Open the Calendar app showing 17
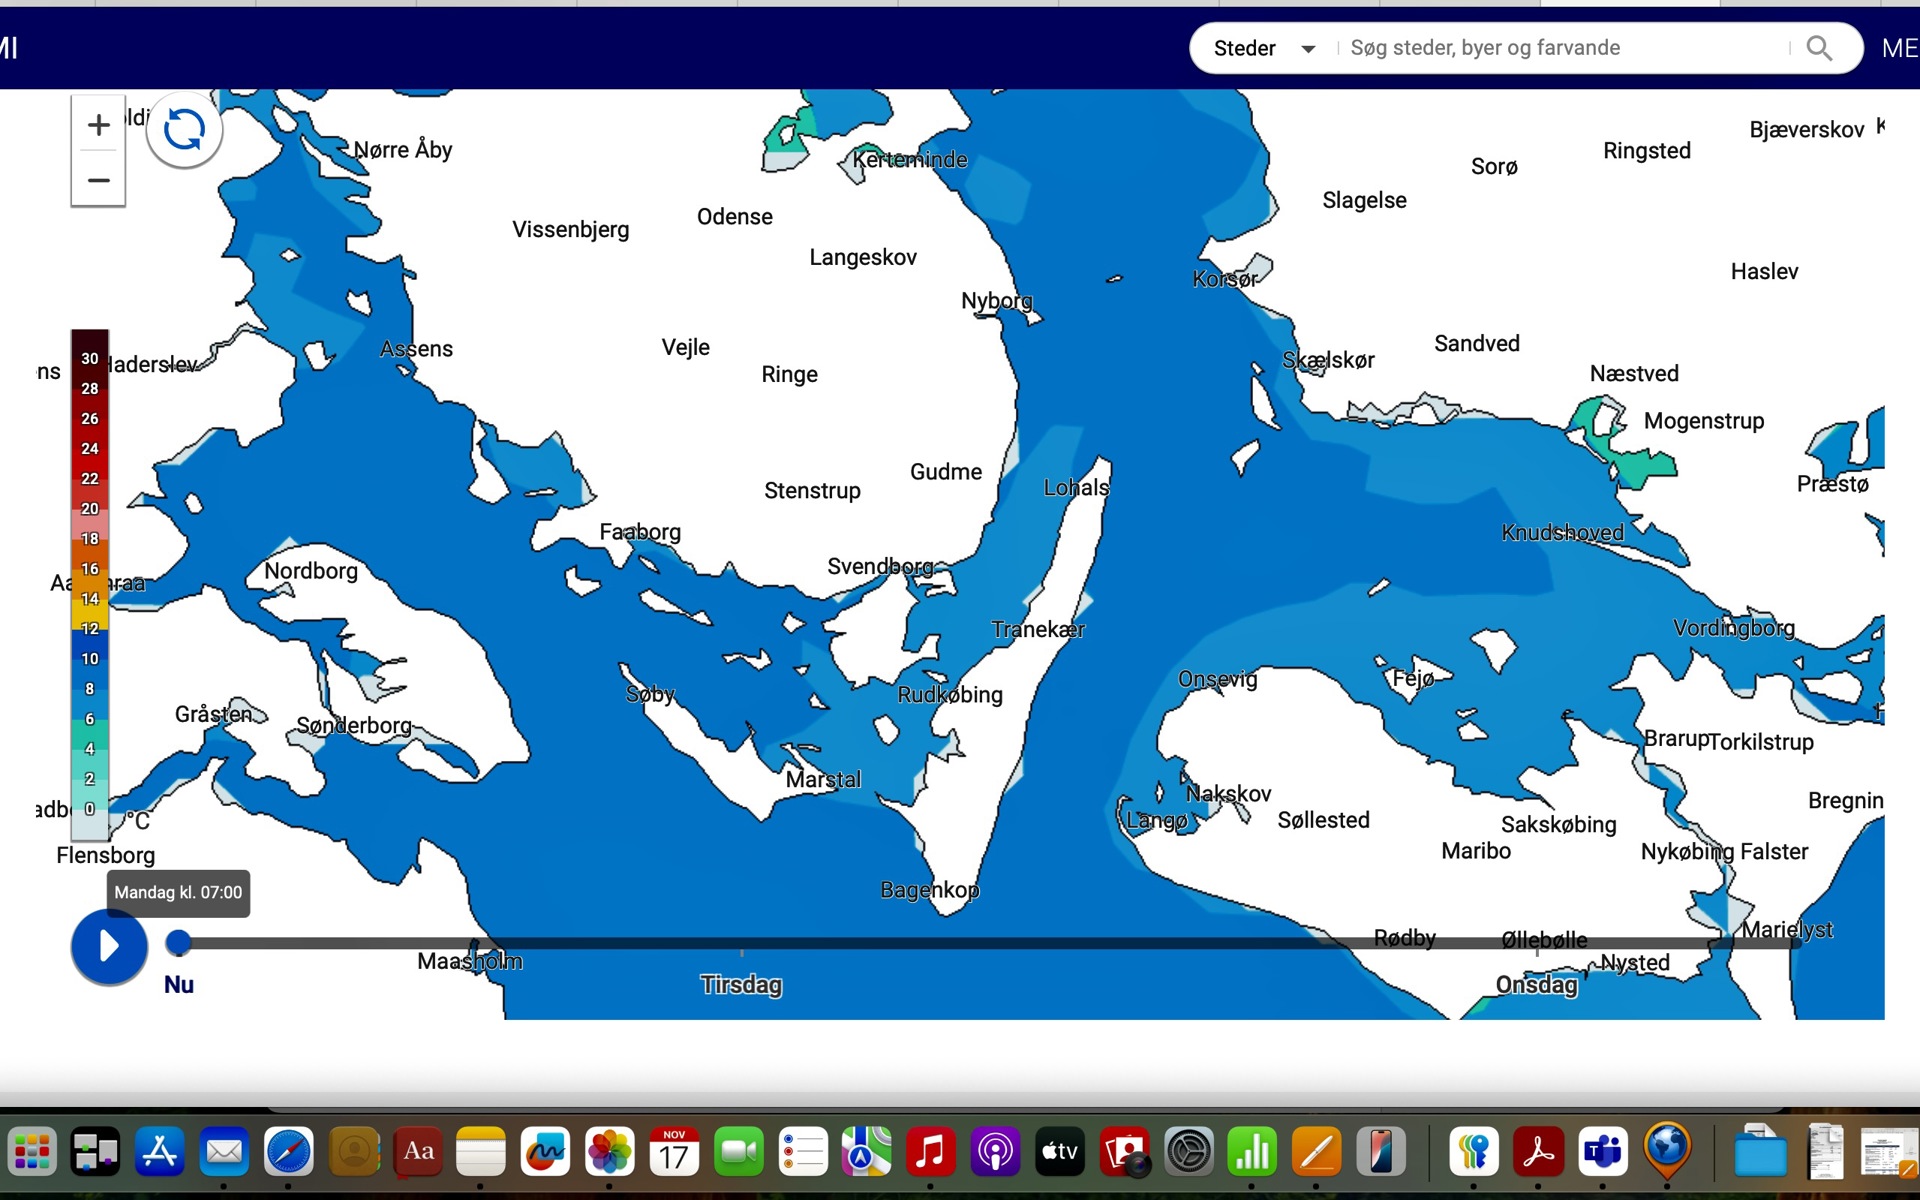This screenshot has width=1920, height=1200. 674,1153
